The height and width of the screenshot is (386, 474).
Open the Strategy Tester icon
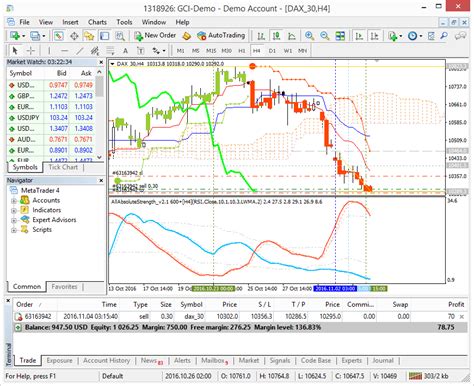(x=120, y=36)
